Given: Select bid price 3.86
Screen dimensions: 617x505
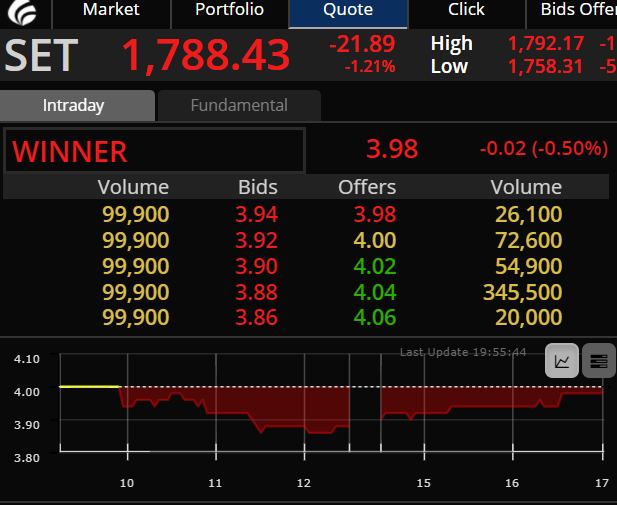Looking at the screenshot, I should point(257,317).
